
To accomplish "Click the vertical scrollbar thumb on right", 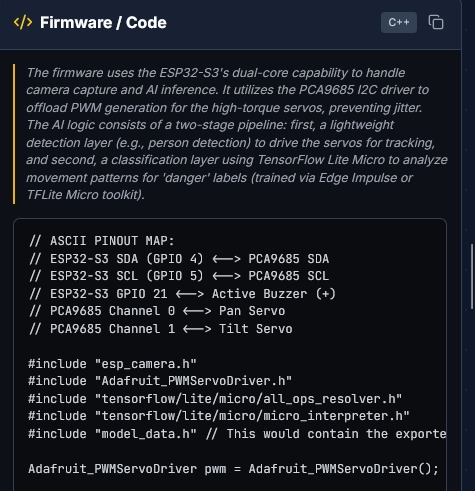I will 472,277.
